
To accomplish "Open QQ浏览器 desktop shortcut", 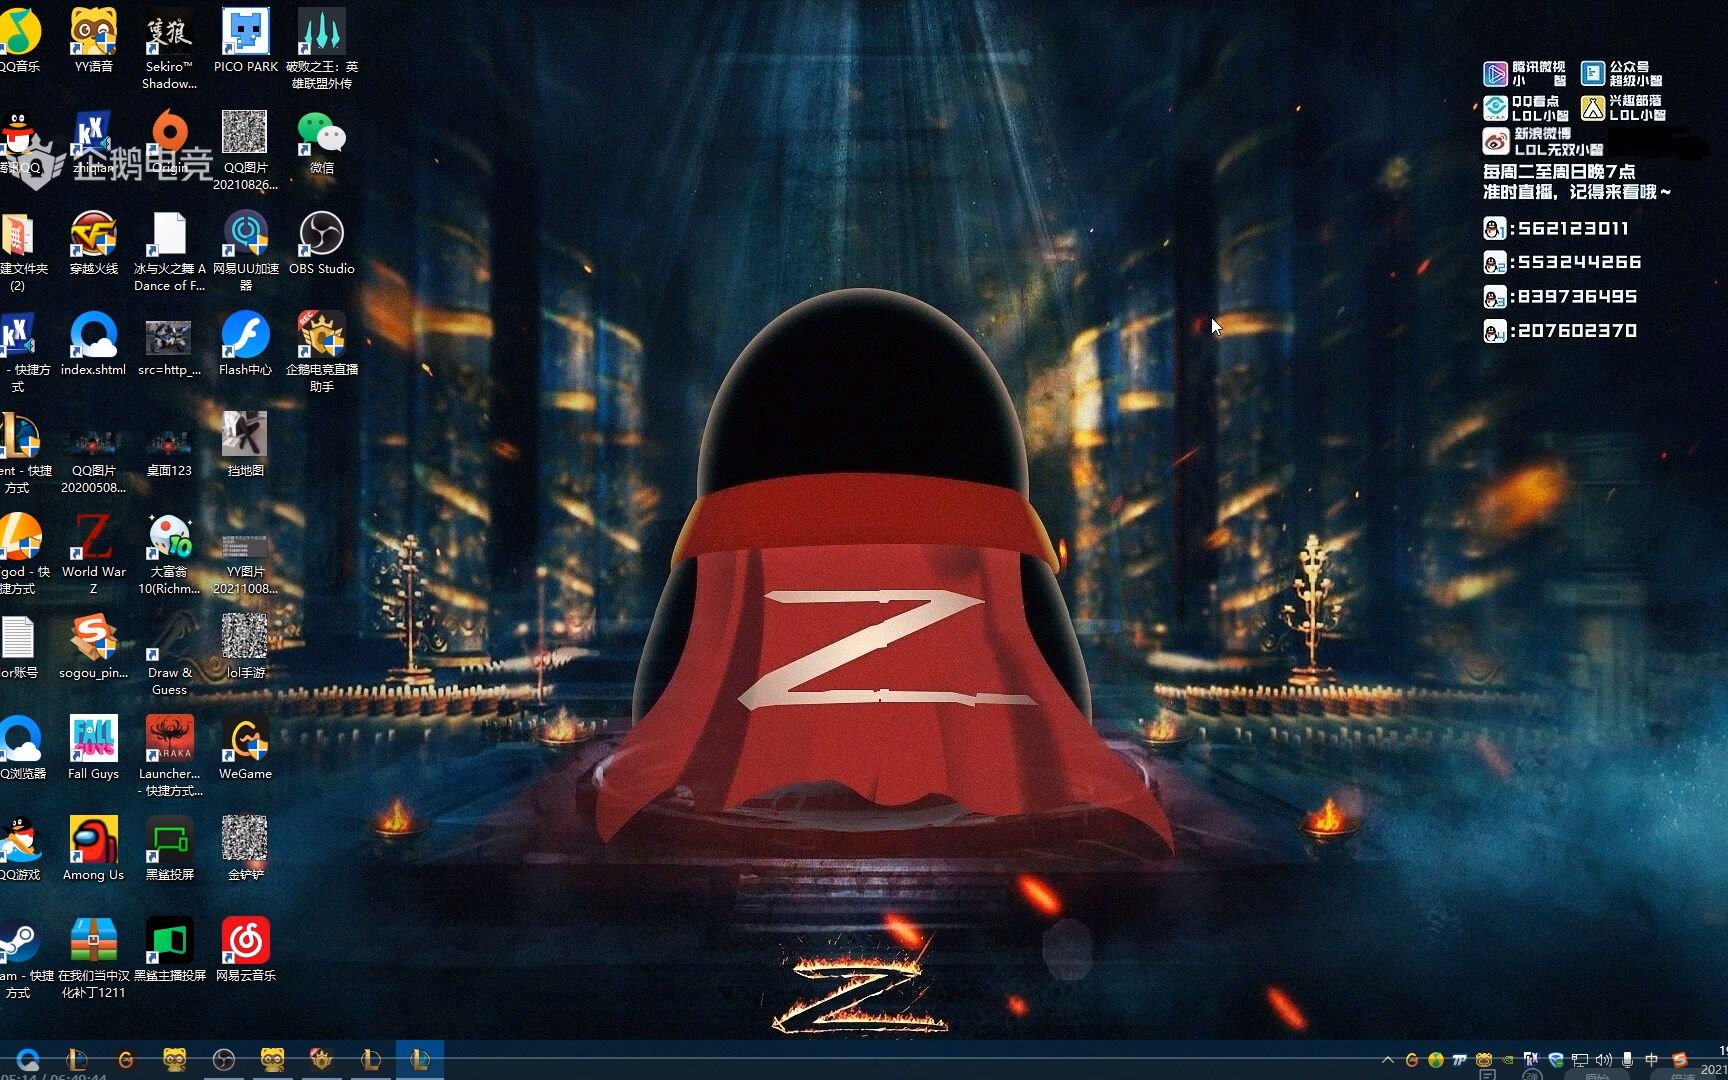I will click(x=21, y=748).
